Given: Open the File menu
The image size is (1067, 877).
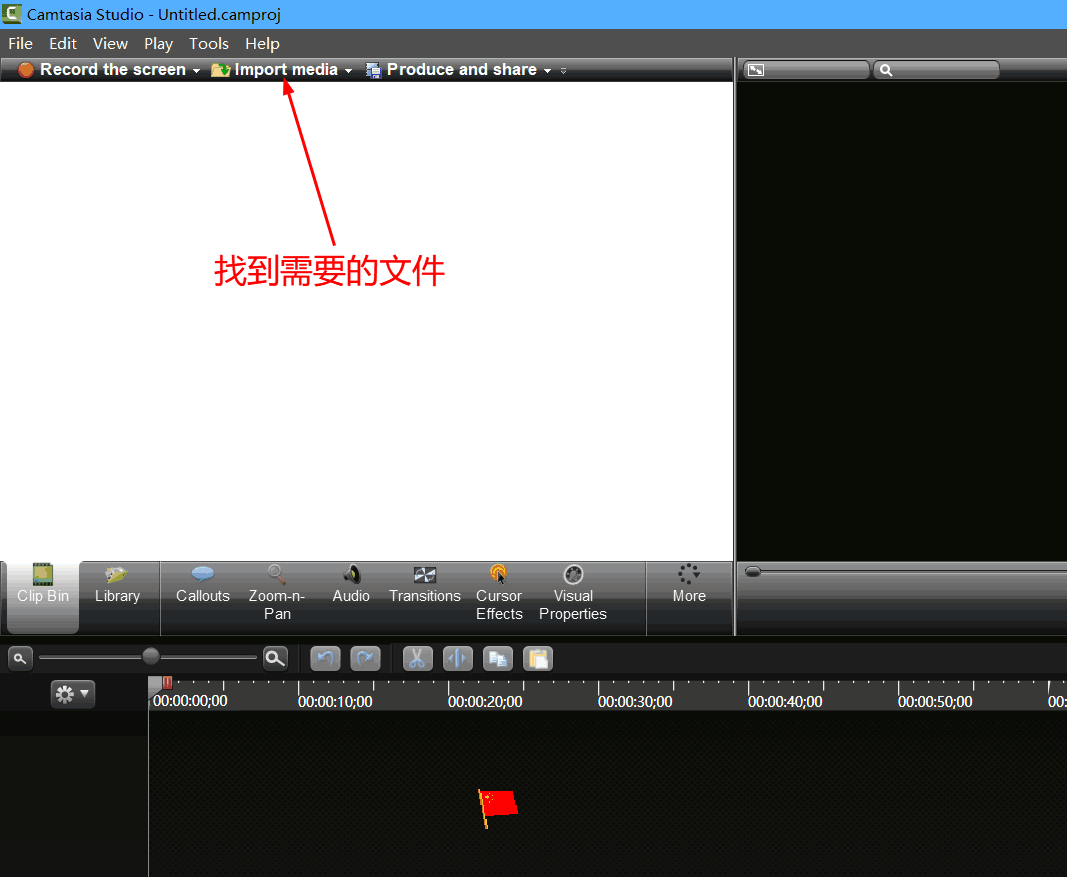Looking at the screenshot, I should [x=20, y=44].
